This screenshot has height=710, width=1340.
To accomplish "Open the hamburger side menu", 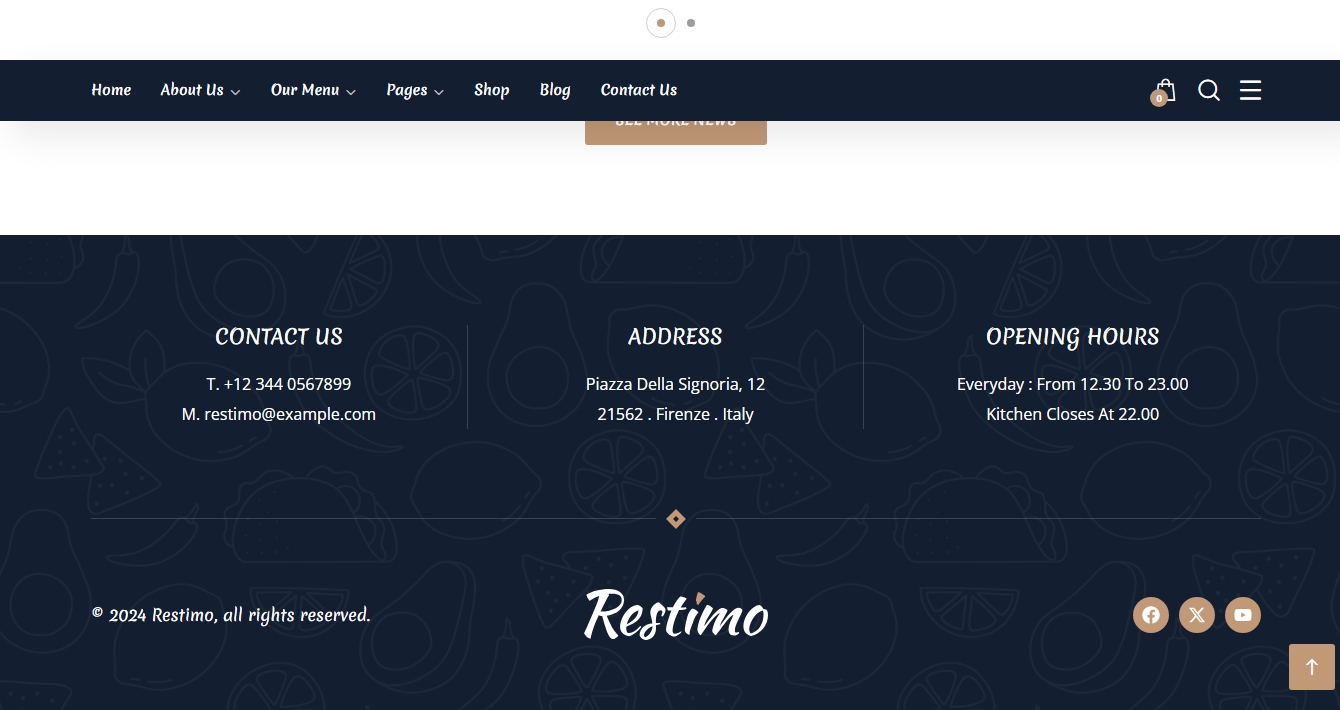I will (1250, 90).
